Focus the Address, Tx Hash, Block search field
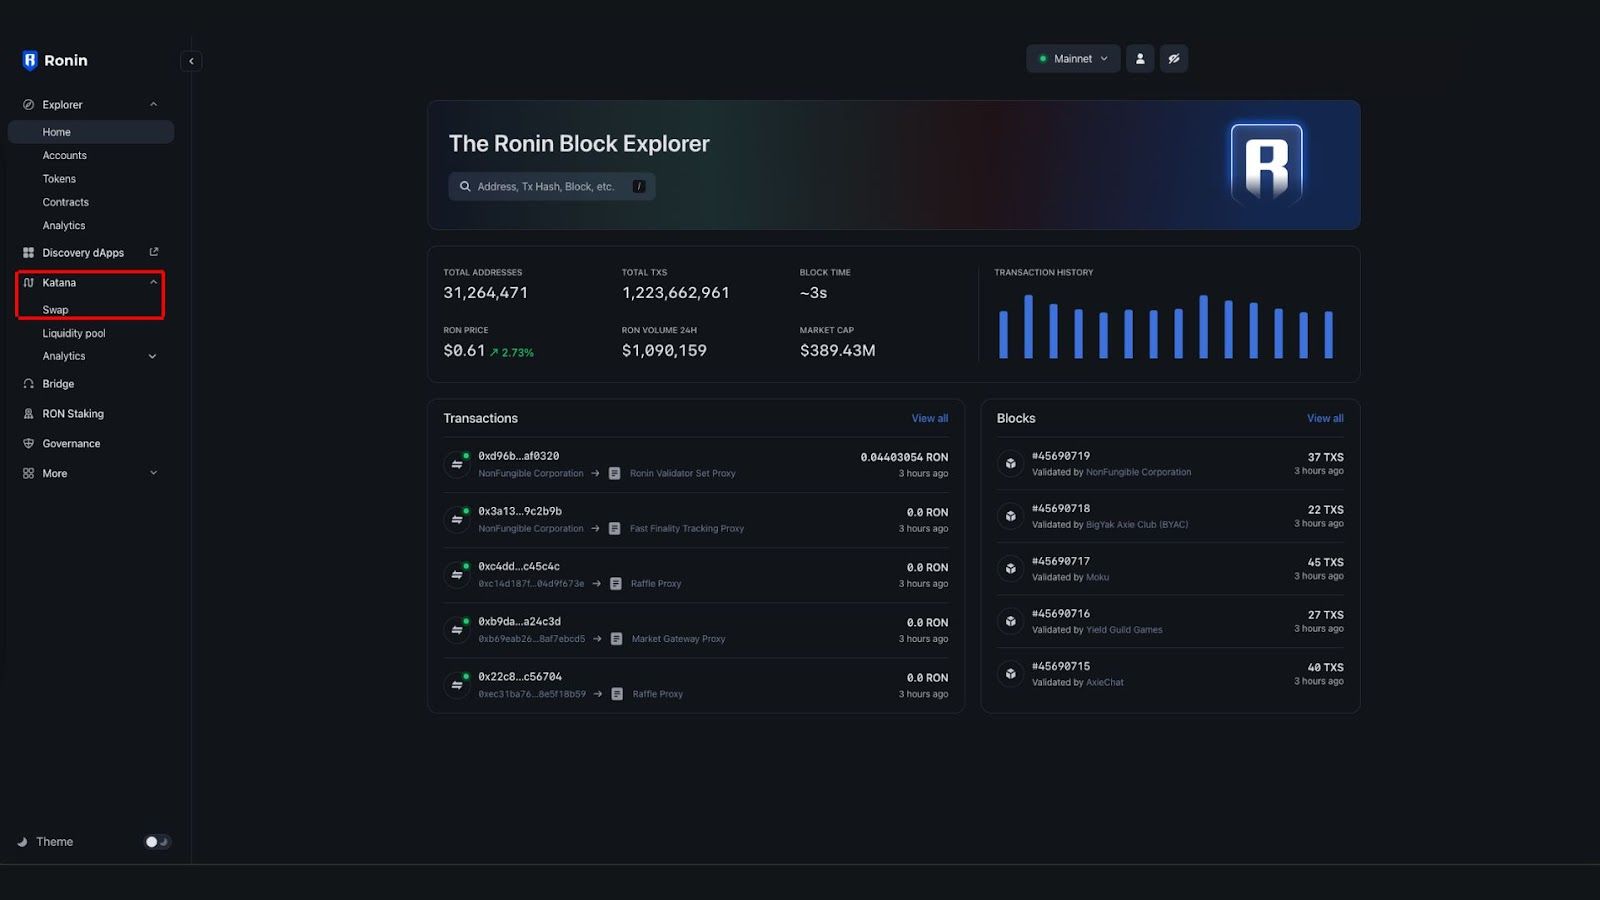Viewport: 1600px width, 900px height. (552, 187)
